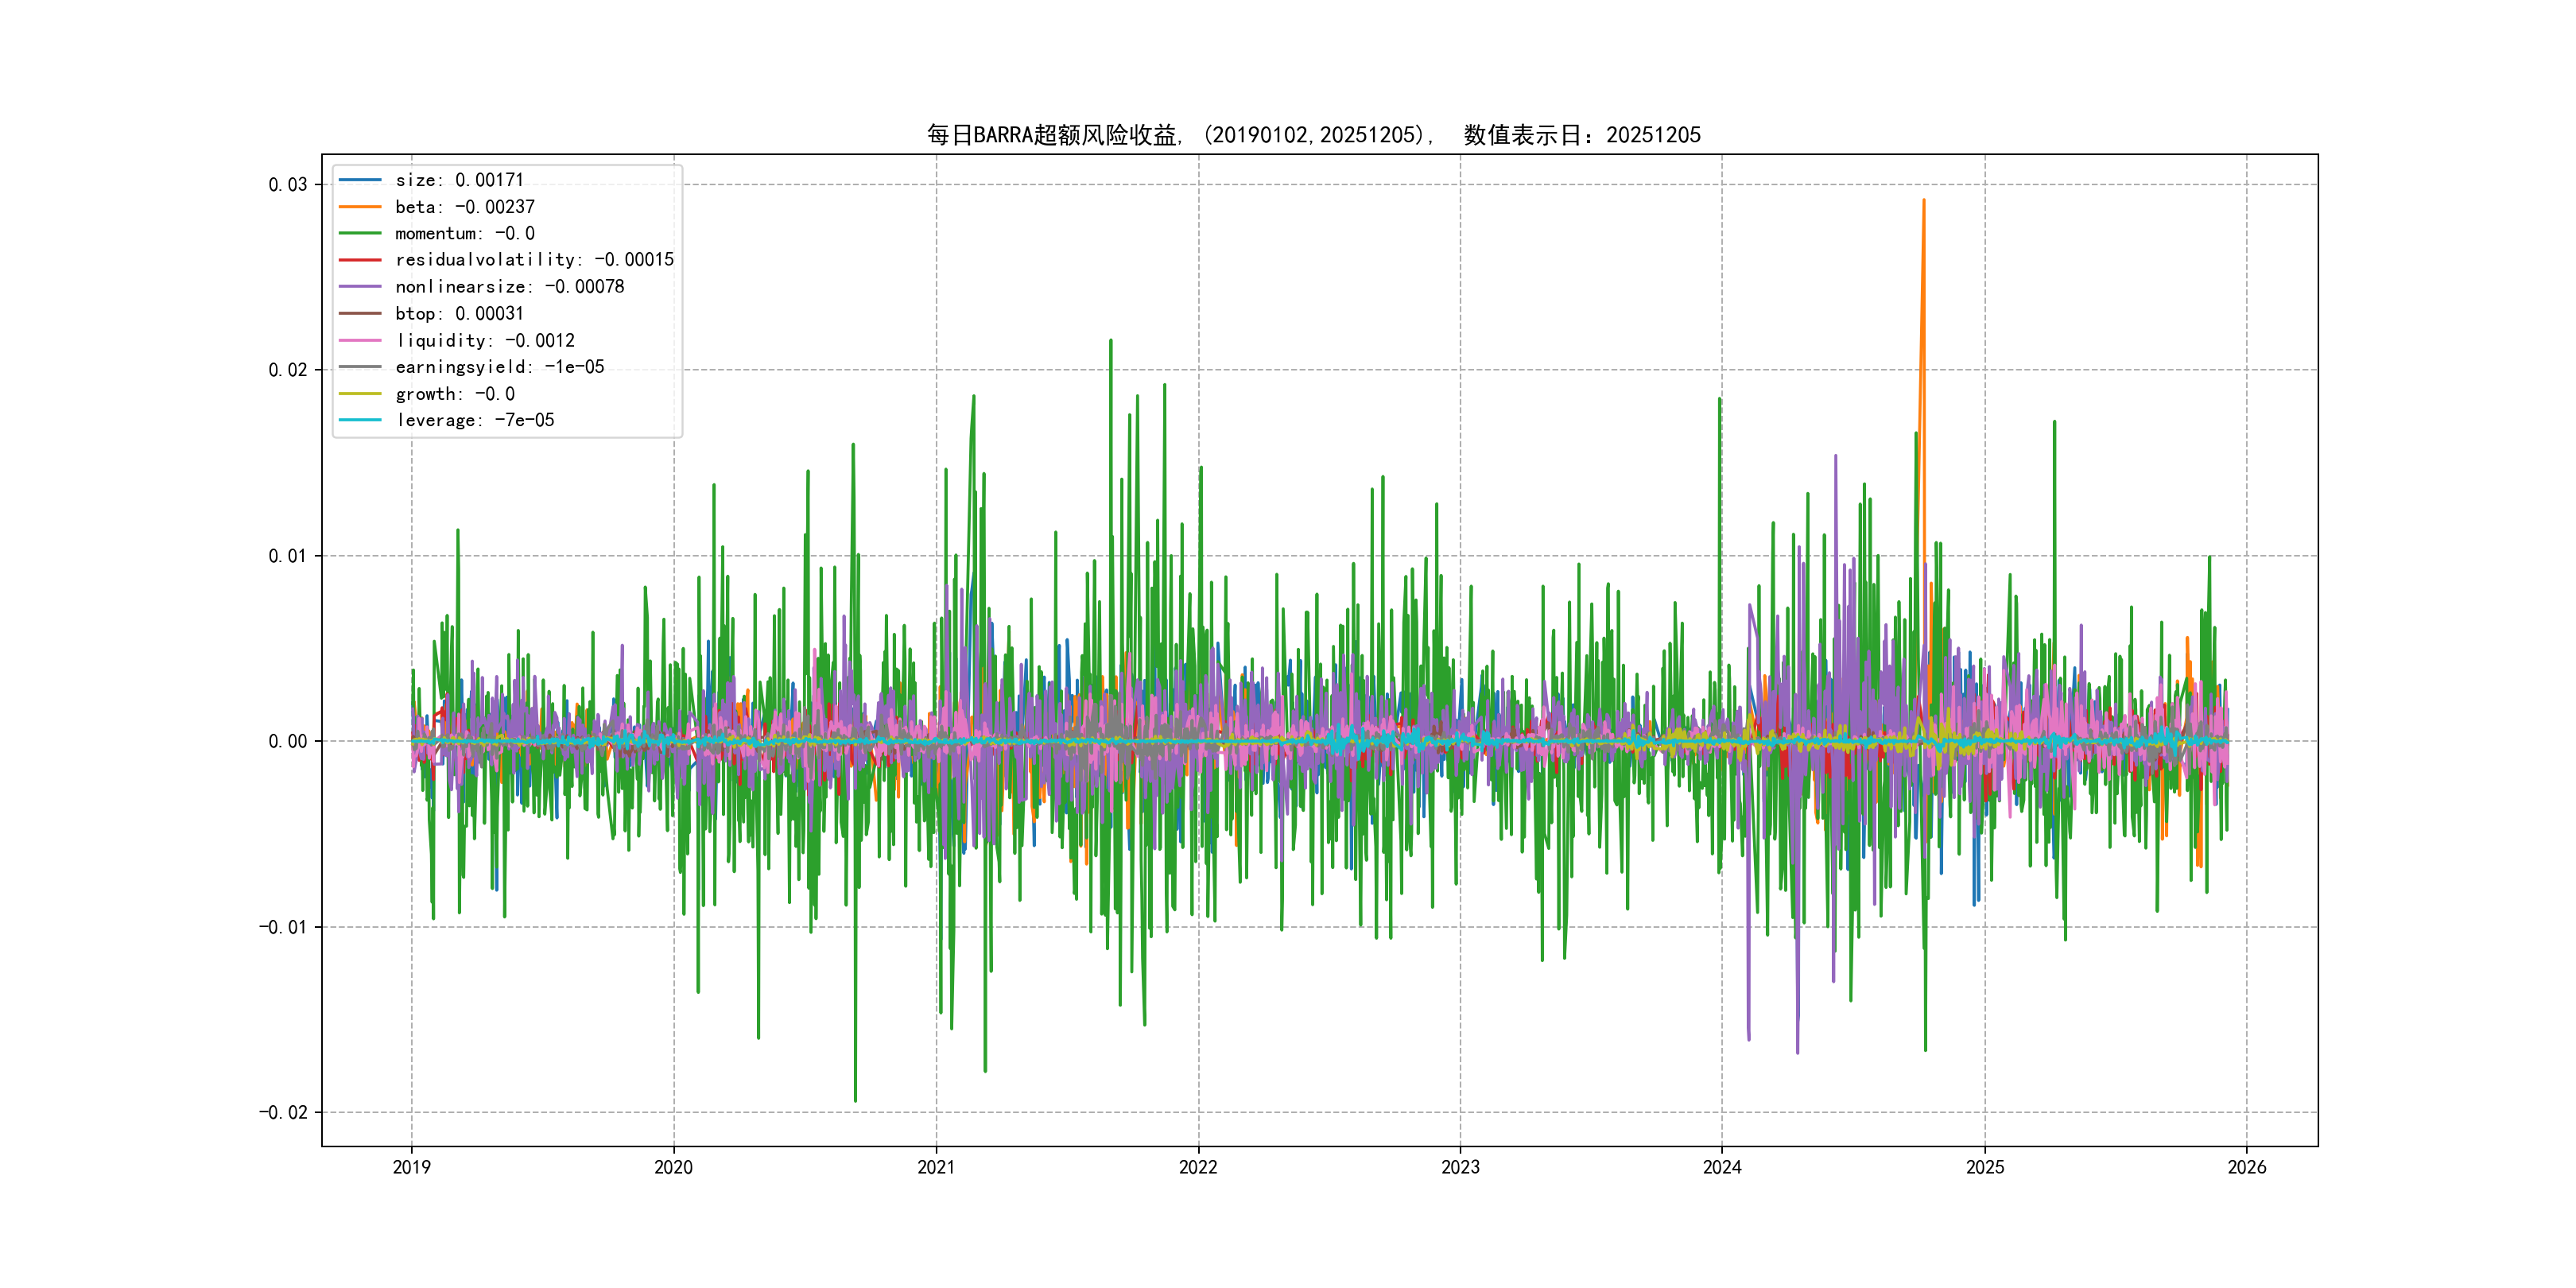This screenshot has height=1288, width=2576.
Task: Click the 2024 x-axis tick label
Action: click(1722, 1167)
